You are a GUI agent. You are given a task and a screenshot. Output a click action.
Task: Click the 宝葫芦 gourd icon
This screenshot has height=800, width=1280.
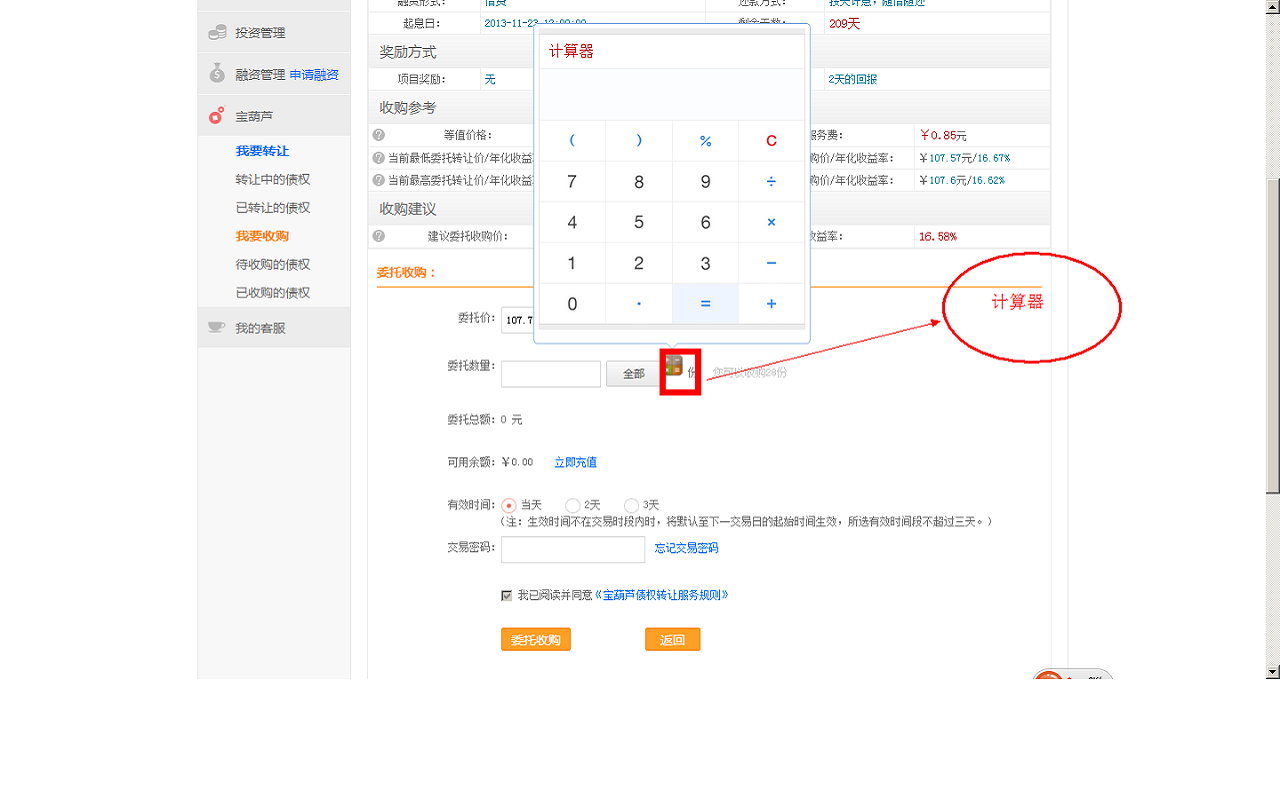pos(216,116)
